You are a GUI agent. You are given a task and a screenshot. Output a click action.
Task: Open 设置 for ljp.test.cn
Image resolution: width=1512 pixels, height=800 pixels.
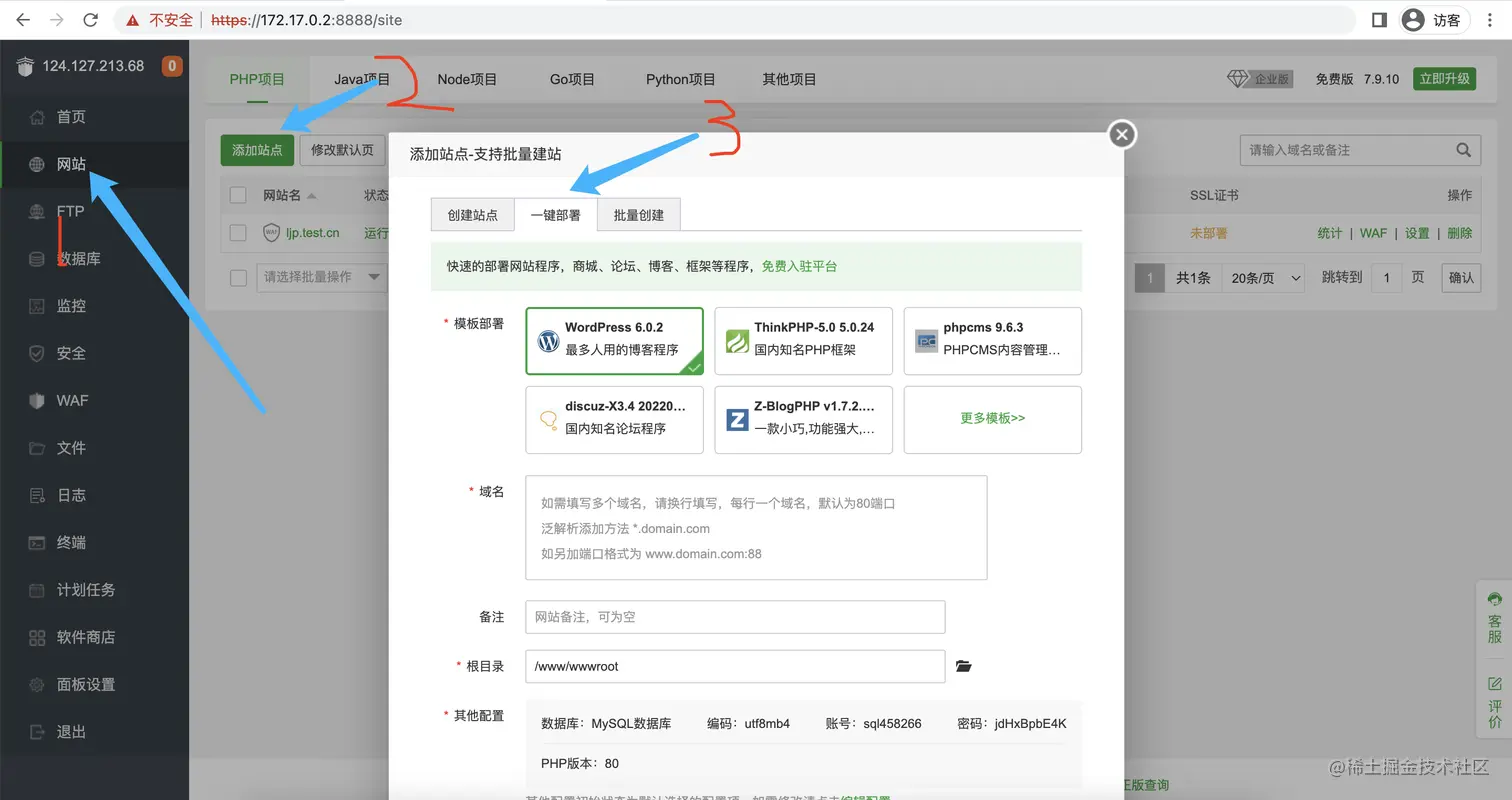(1417, 233)
